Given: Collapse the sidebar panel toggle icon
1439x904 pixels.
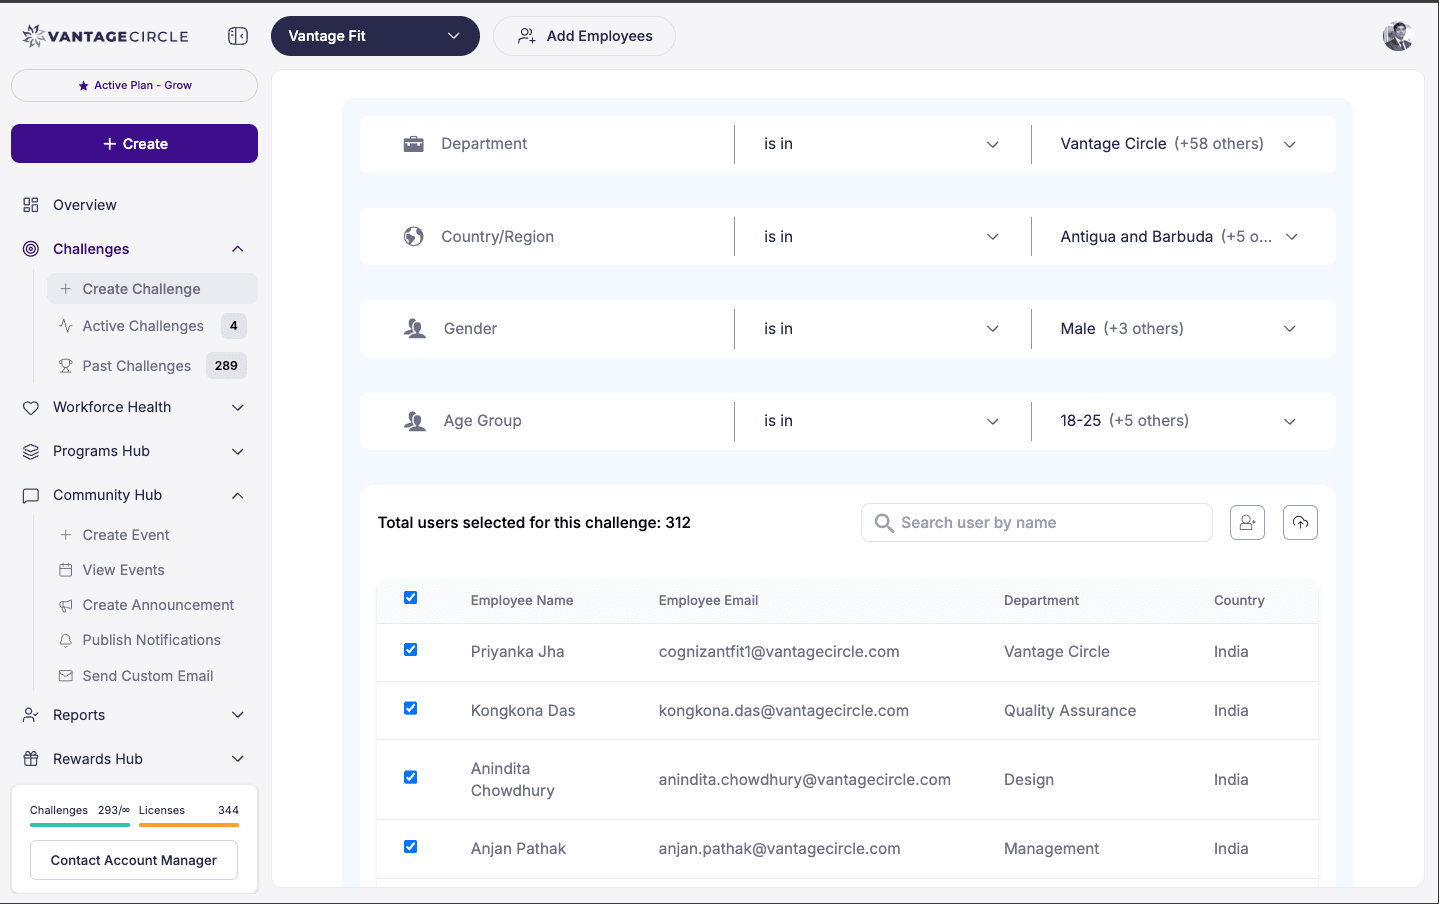Looking at the screenshot, I should pos(238,36).
